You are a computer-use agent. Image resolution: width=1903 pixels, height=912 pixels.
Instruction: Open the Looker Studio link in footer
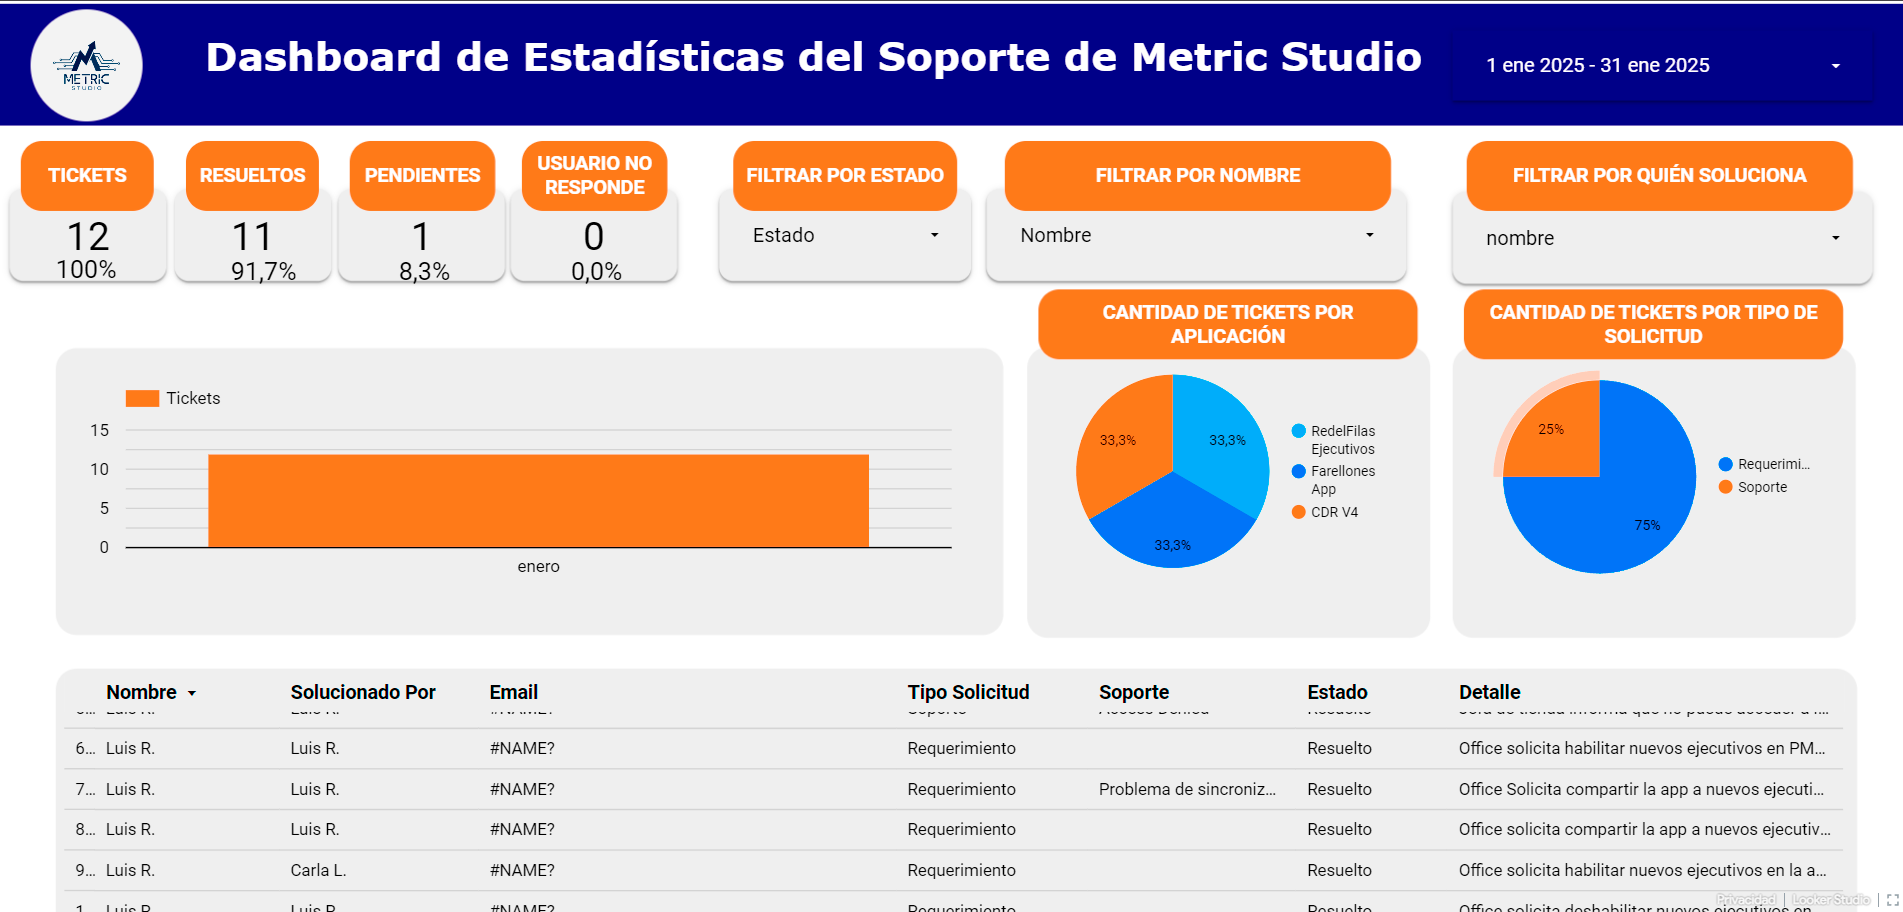pyautogui.click(x=1831, y=900)
